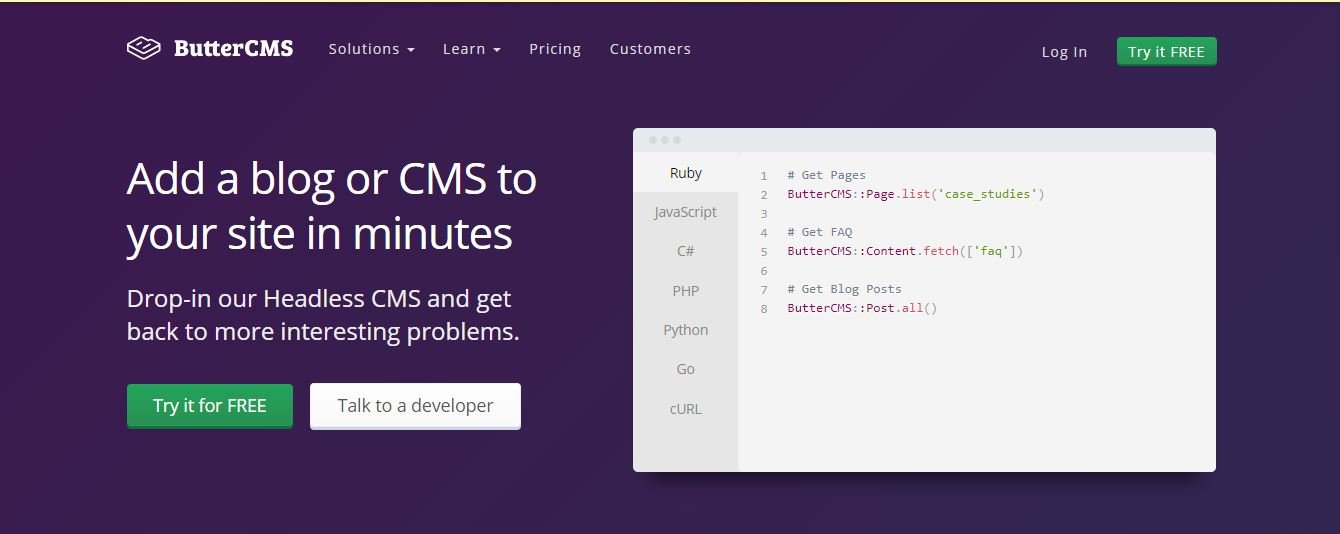The width and height of the screenshot is (1340, 534).
Task: Go to the Pricing page
Action: tap(555, 49)
